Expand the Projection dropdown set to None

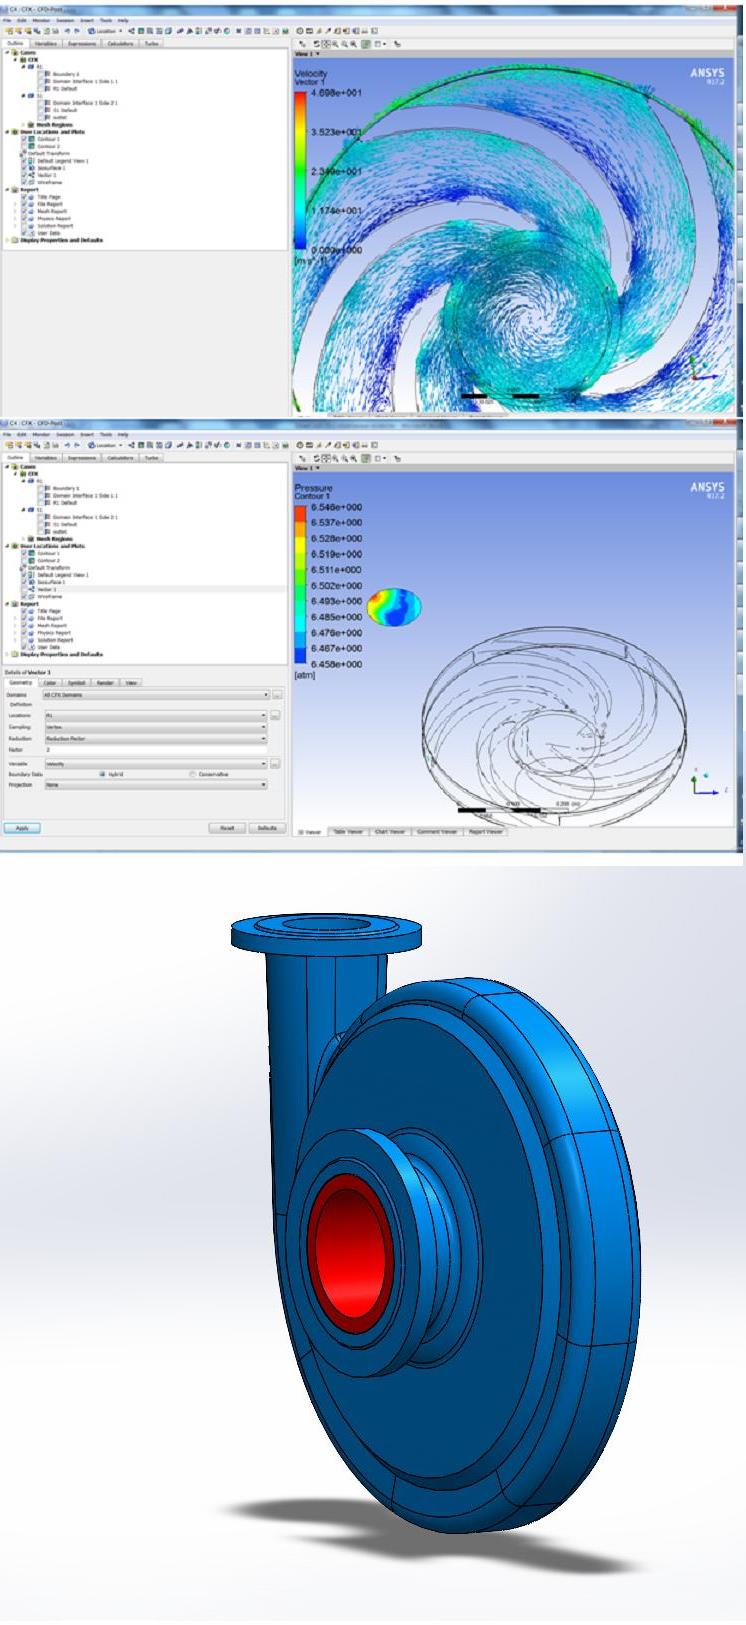(155, 785)
